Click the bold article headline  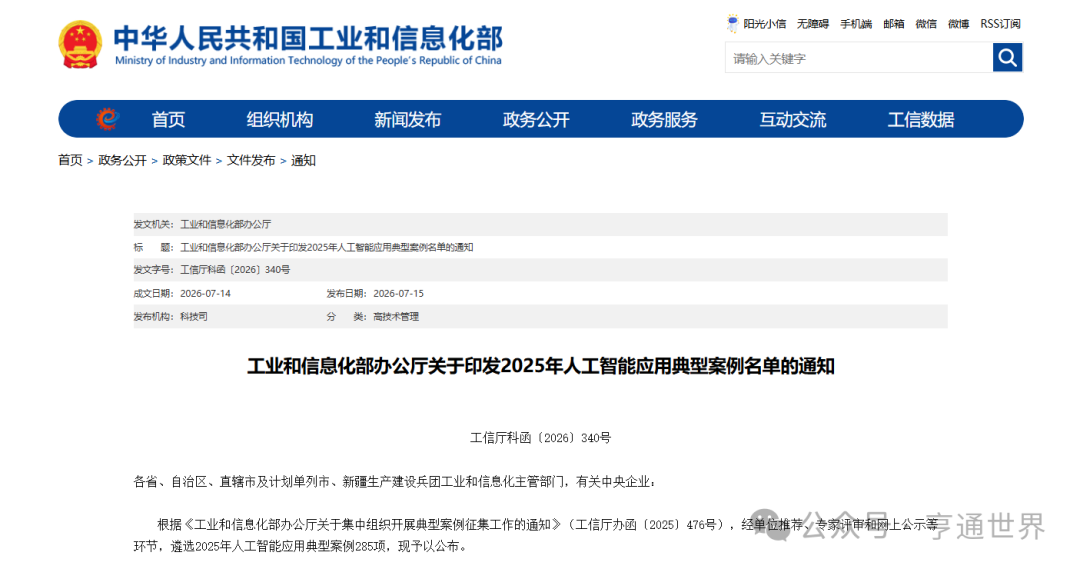click(x=541, y=366)
